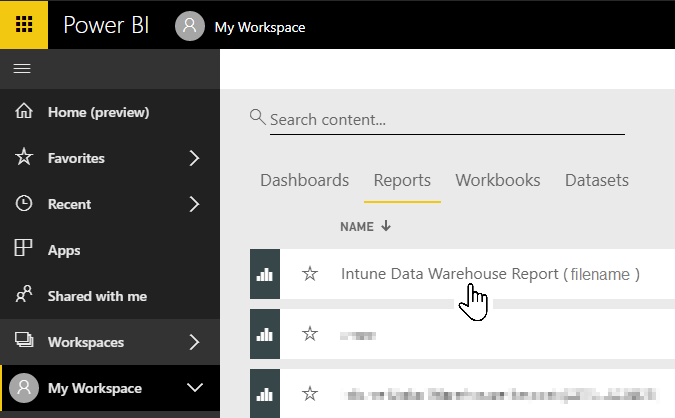Click Intune Data Warehouse Report chart icon

pos(265,274)
